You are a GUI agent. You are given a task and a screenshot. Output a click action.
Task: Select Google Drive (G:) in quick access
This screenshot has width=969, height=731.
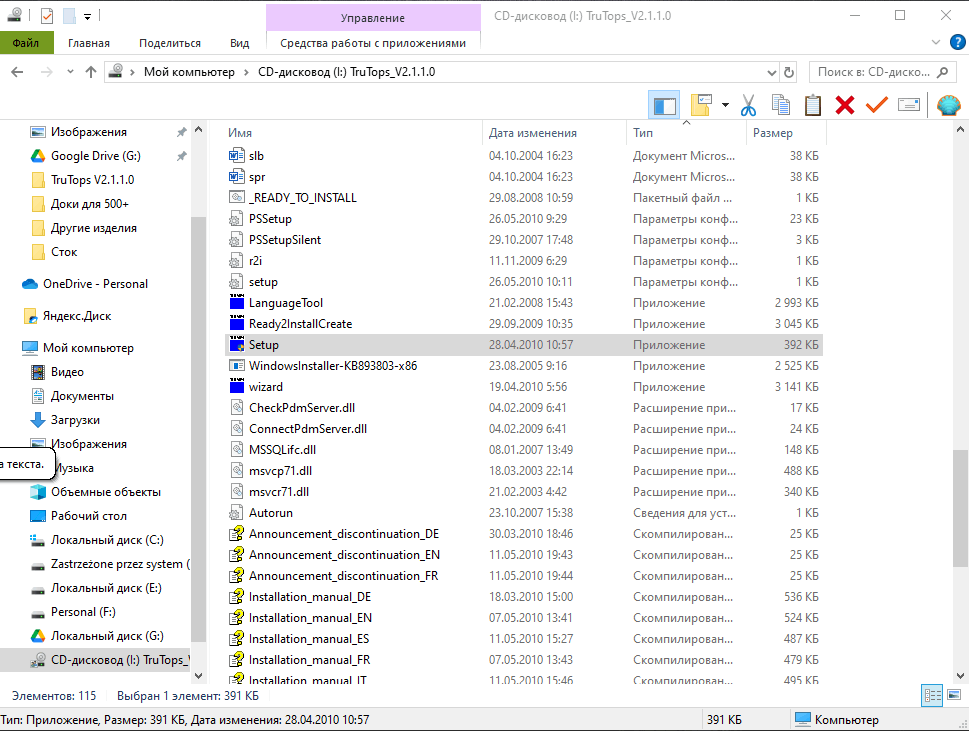[x=96, y=156]
